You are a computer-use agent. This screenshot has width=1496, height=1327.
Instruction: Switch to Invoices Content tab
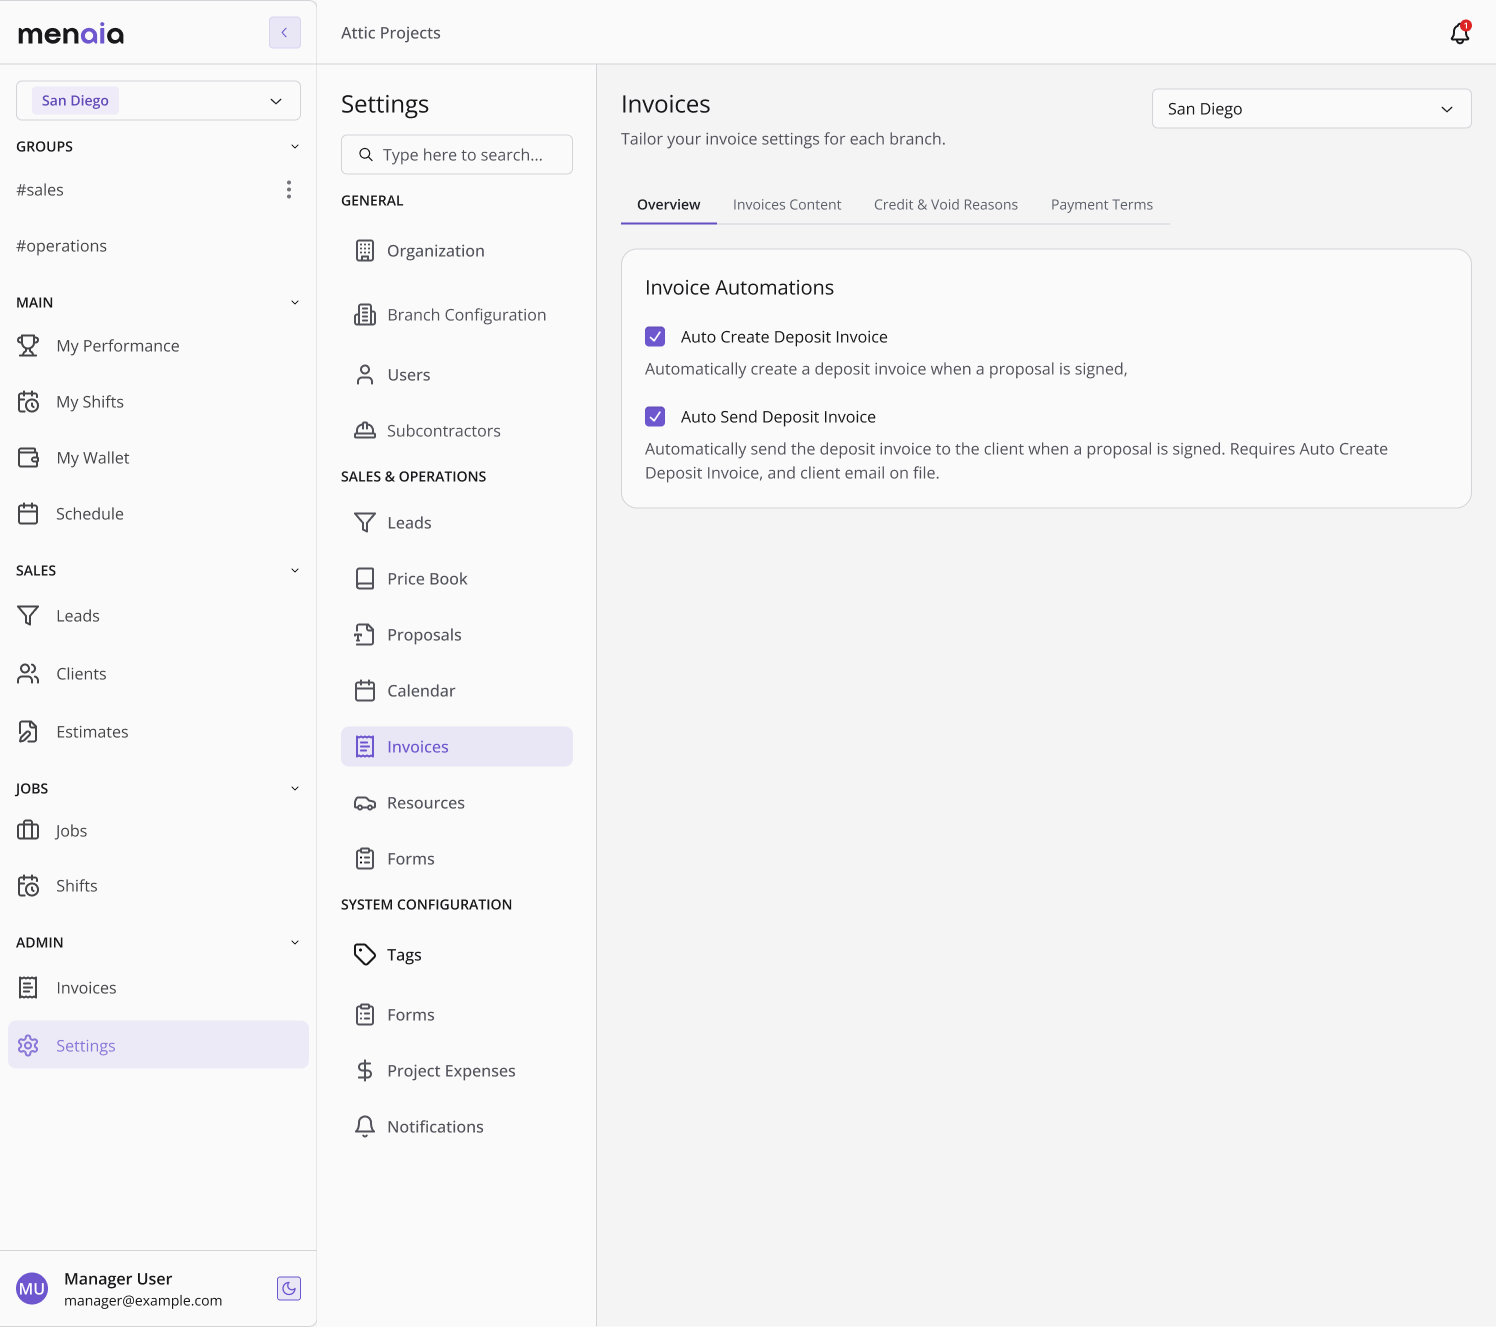click(x=787, y=205)
